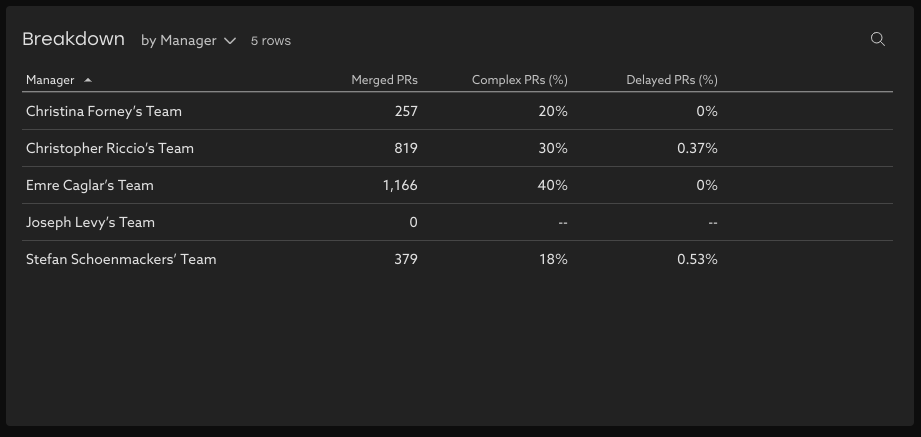Select the 0.53% delayed PRs value

coord(697,259)
